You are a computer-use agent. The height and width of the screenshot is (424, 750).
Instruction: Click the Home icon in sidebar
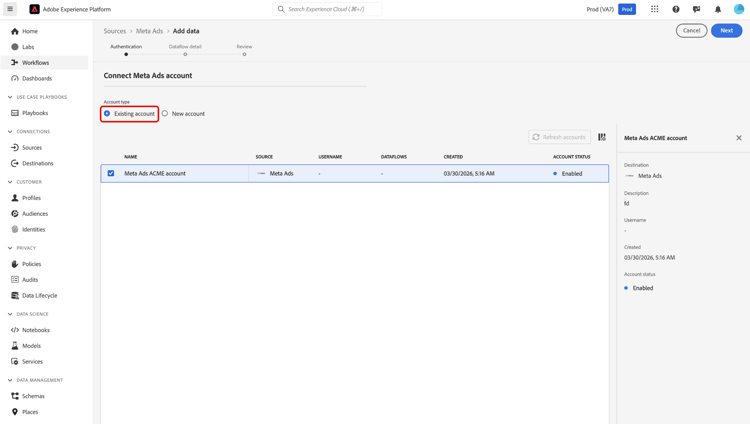15,31
